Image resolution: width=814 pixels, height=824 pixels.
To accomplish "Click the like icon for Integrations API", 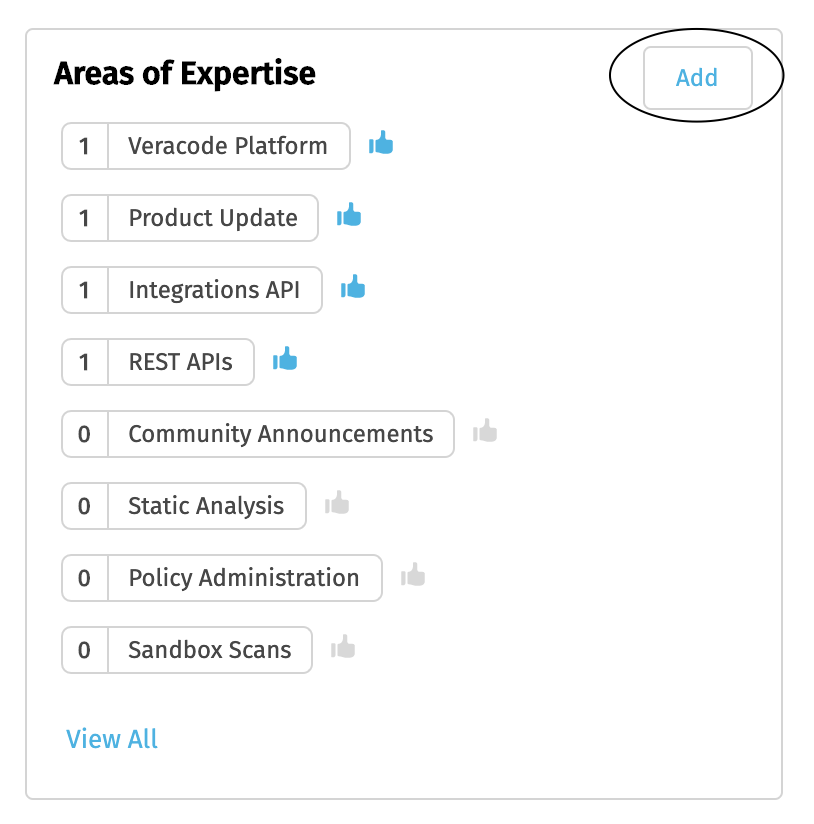I will click(352, 287).
